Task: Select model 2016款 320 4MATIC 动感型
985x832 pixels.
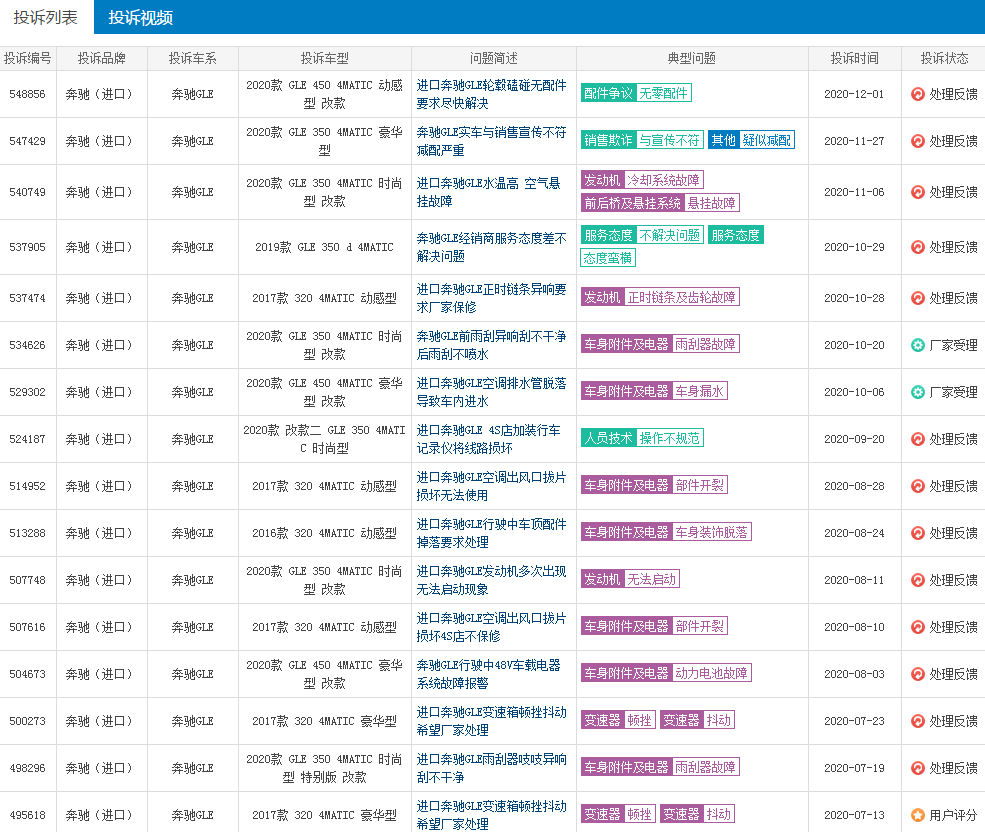Action: [324, 534]
